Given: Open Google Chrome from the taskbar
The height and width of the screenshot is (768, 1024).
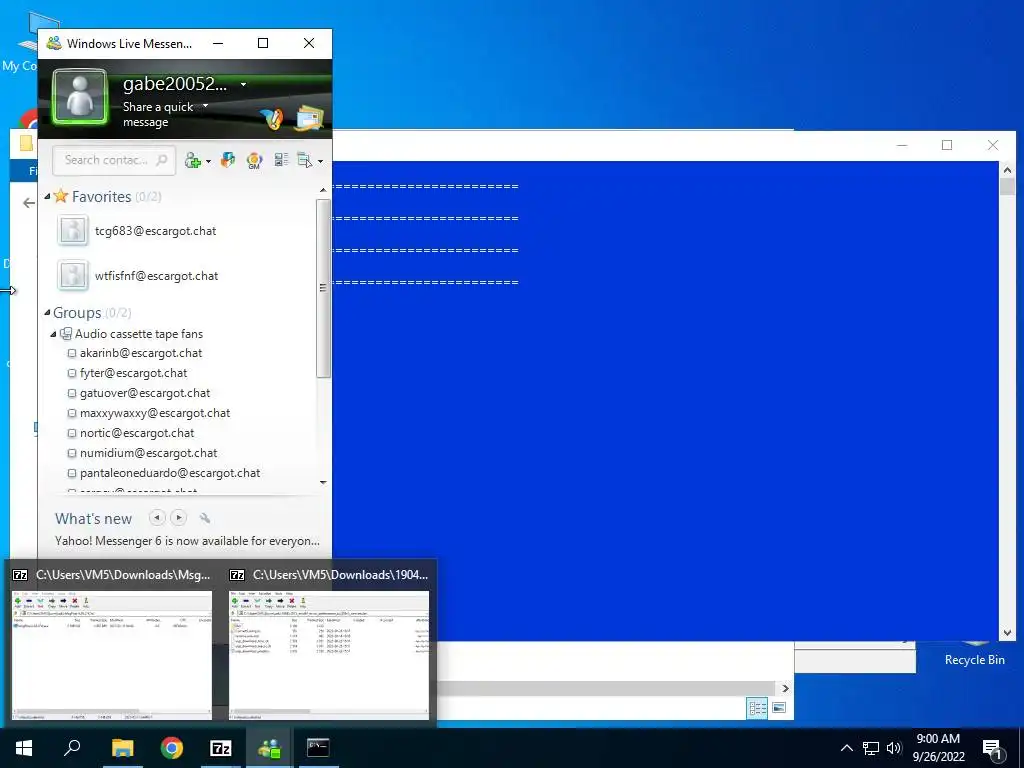Looking at the screenshot, I should tap(172, 748).
